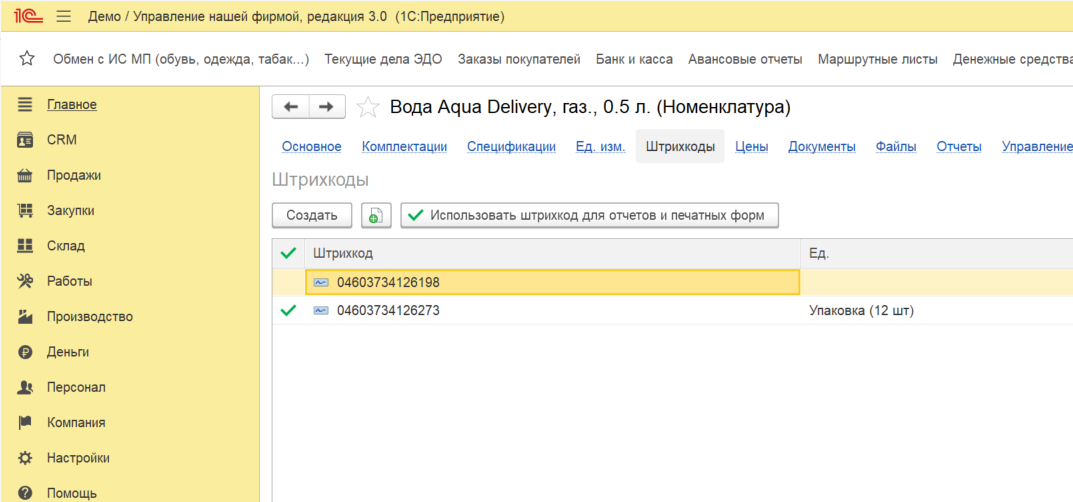Open Банк и касса link
The height and width of the screenshot is (502, 1073).
634,60
